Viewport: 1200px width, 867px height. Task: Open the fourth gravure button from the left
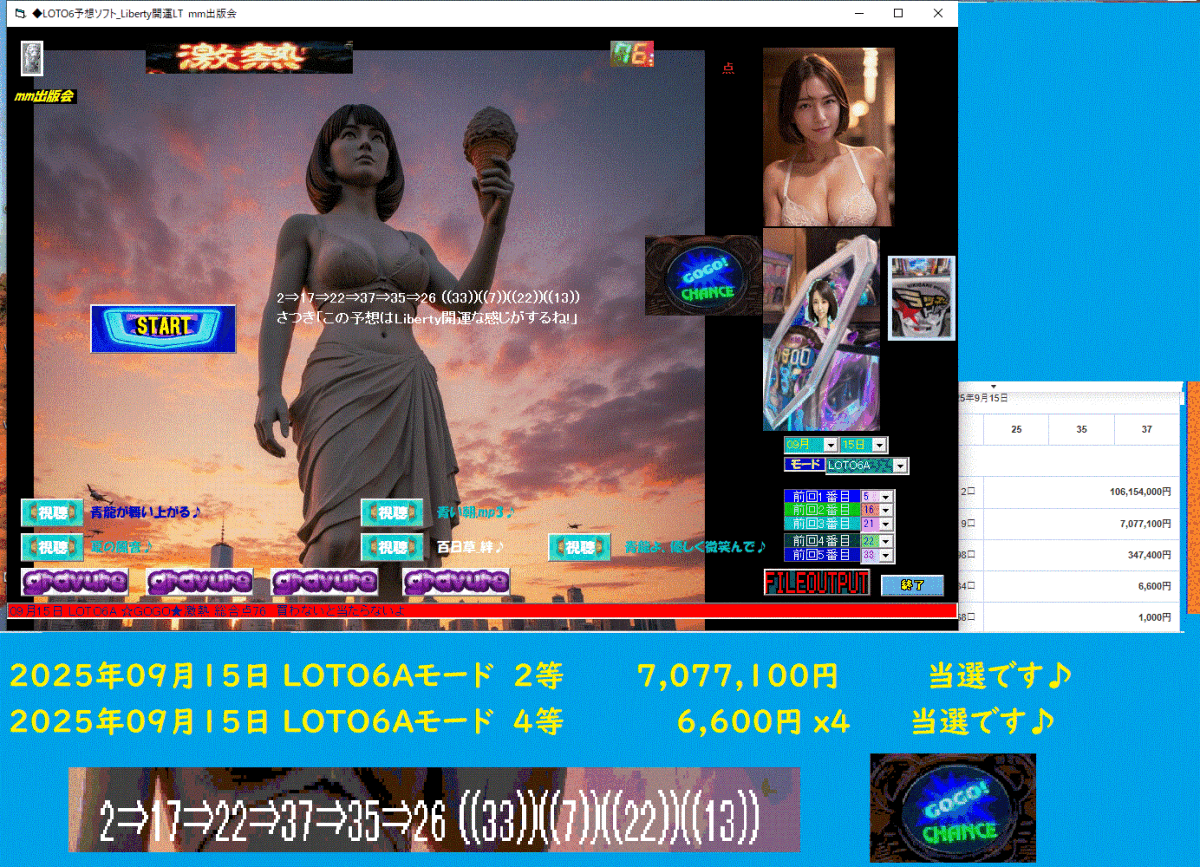(456, 582)
